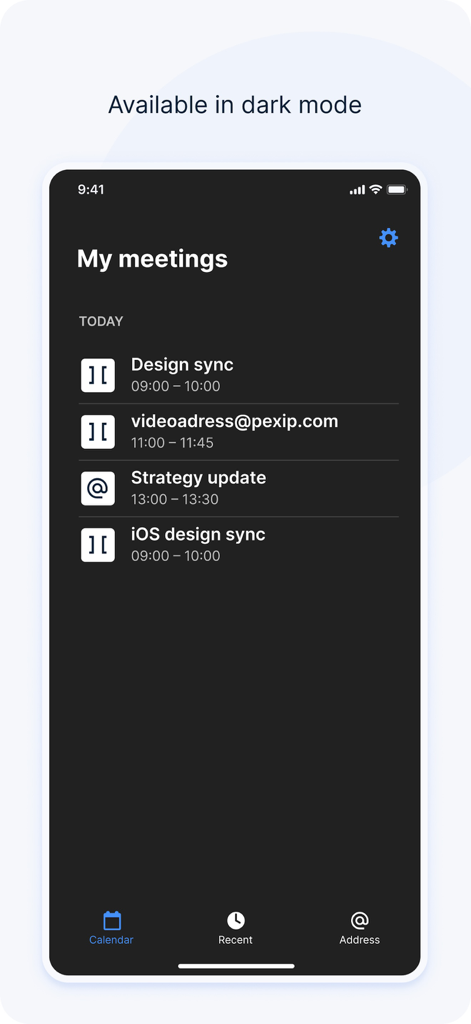Open the Strategy update meeting title

pos(199,478)
